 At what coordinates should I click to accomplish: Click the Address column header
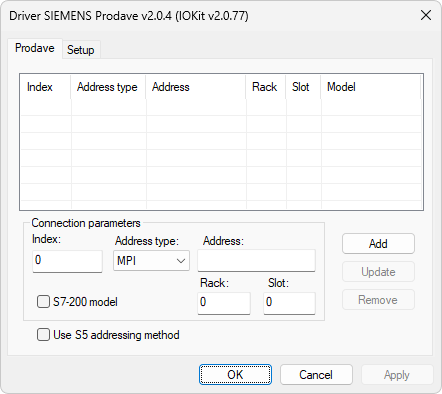pos(196,87)
